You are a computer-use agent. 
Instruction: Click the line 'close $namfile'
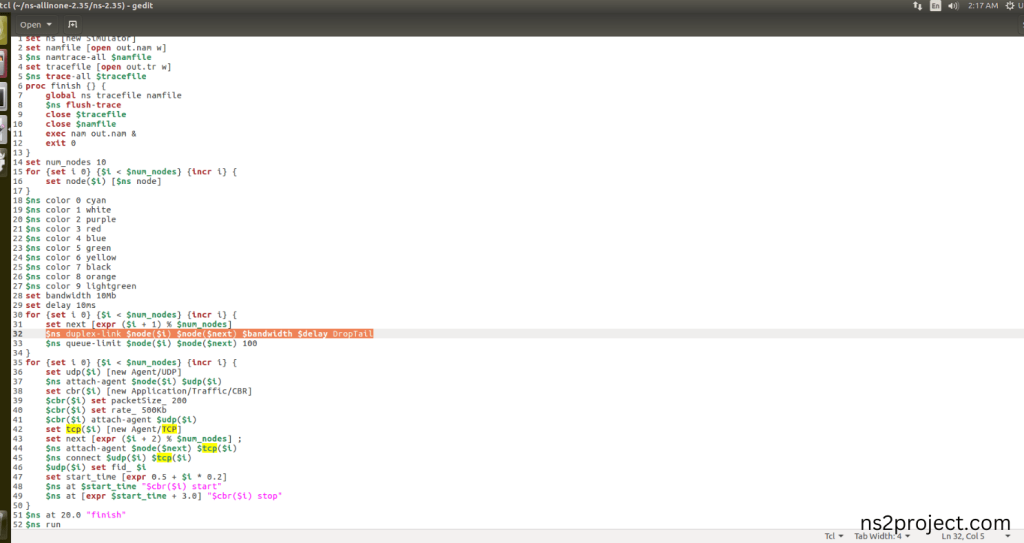(80, 124)
